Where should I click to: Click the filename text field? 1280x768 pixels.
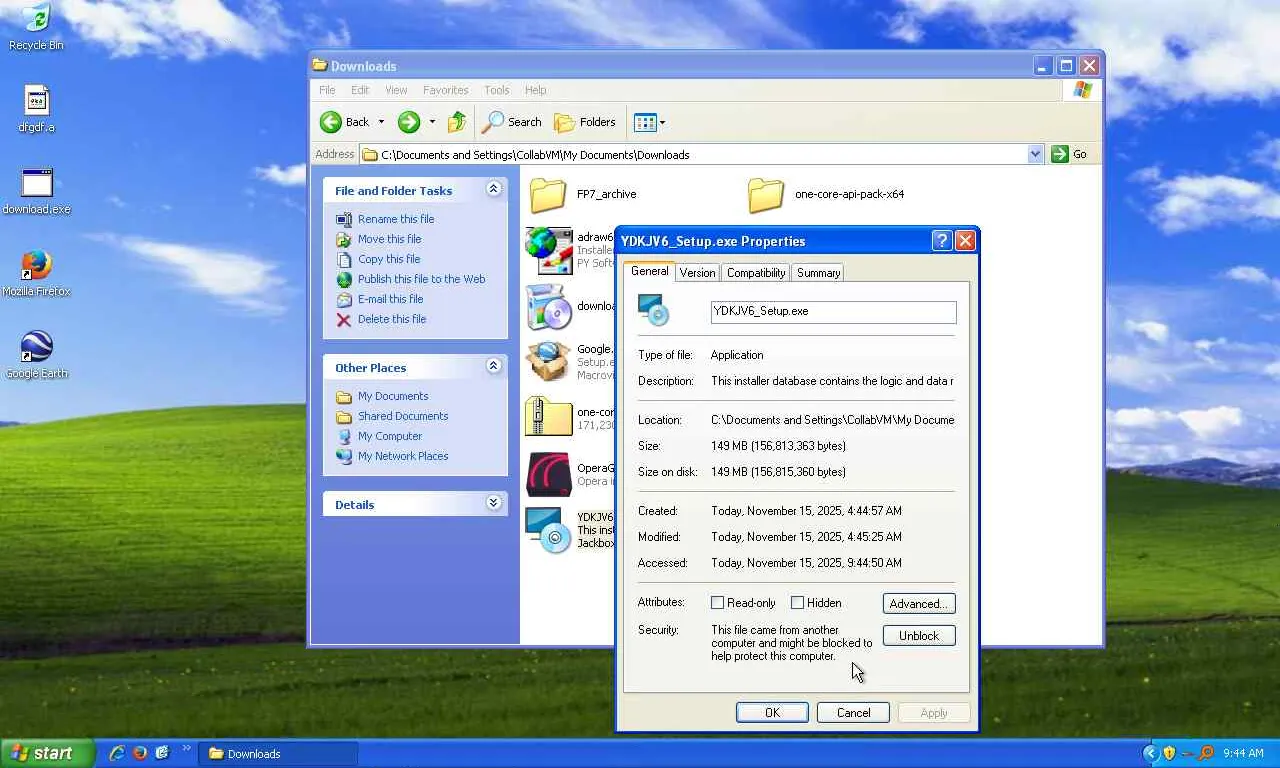(832, 311)
